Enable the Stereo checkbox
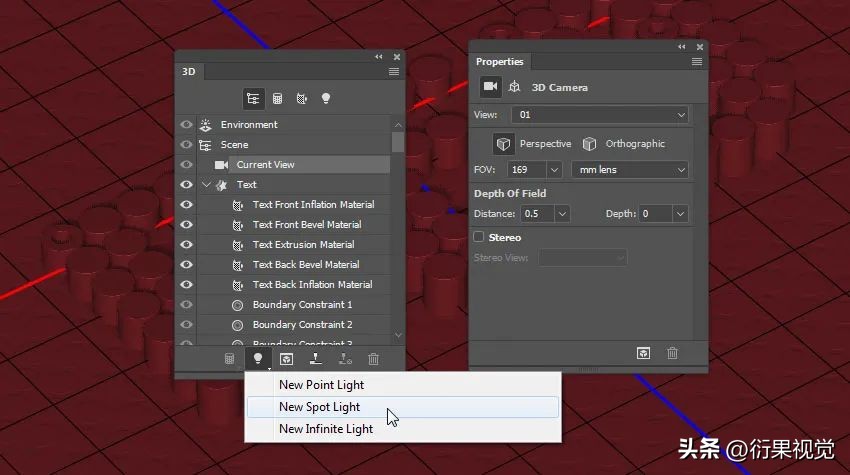The width and height of the screenshot is (850, 475). point(479,237)
